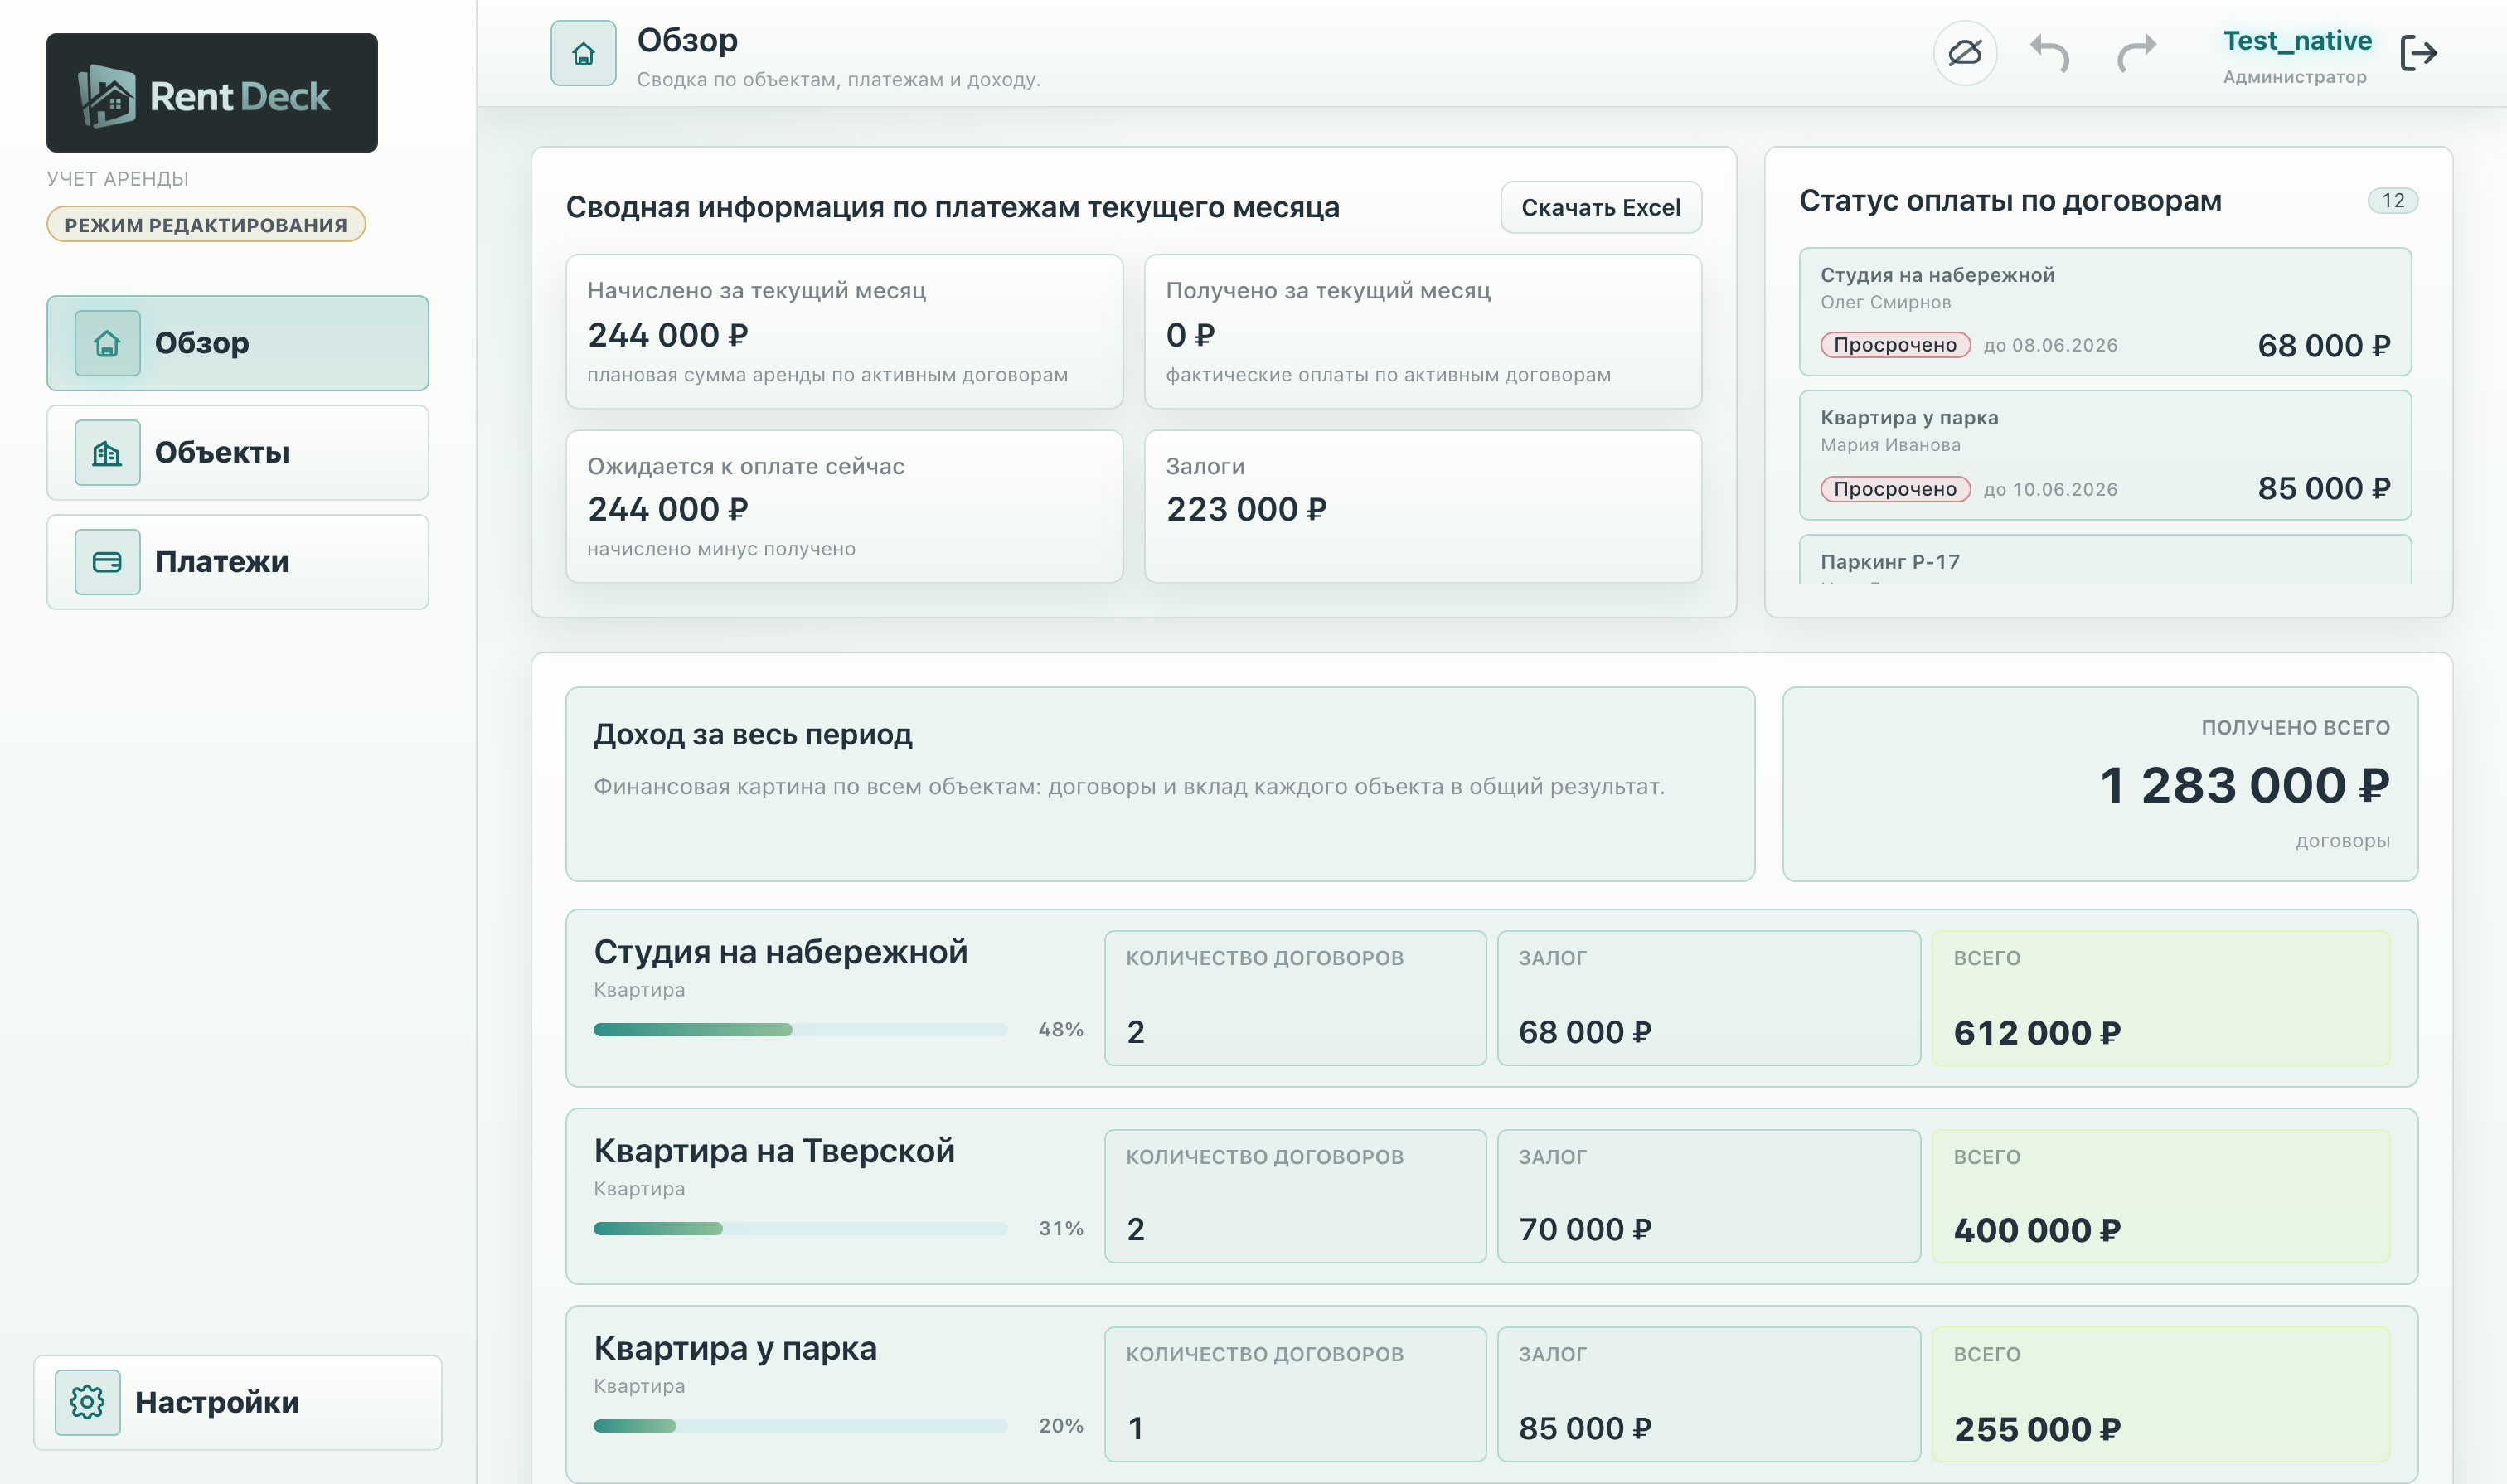The height and width of the screenshot is (1484, 2507).
Task: Click the Квартира на Тверской row title
Action: (x=774, y=1151)
